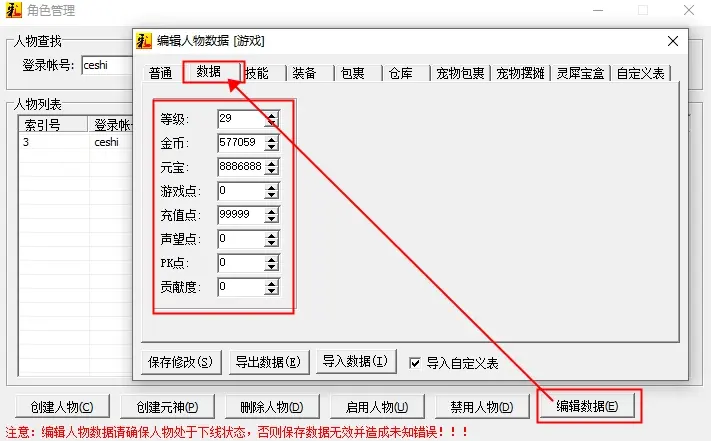The image size is (711, 441).
Task: Click the 保存修改(S) button
Action: pyautogui.click(x=181, y=362)
